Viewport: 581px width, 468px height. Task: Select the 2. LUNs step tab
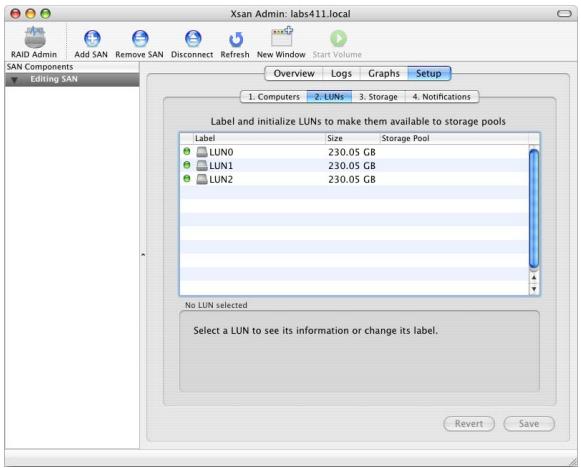point(329,97)
